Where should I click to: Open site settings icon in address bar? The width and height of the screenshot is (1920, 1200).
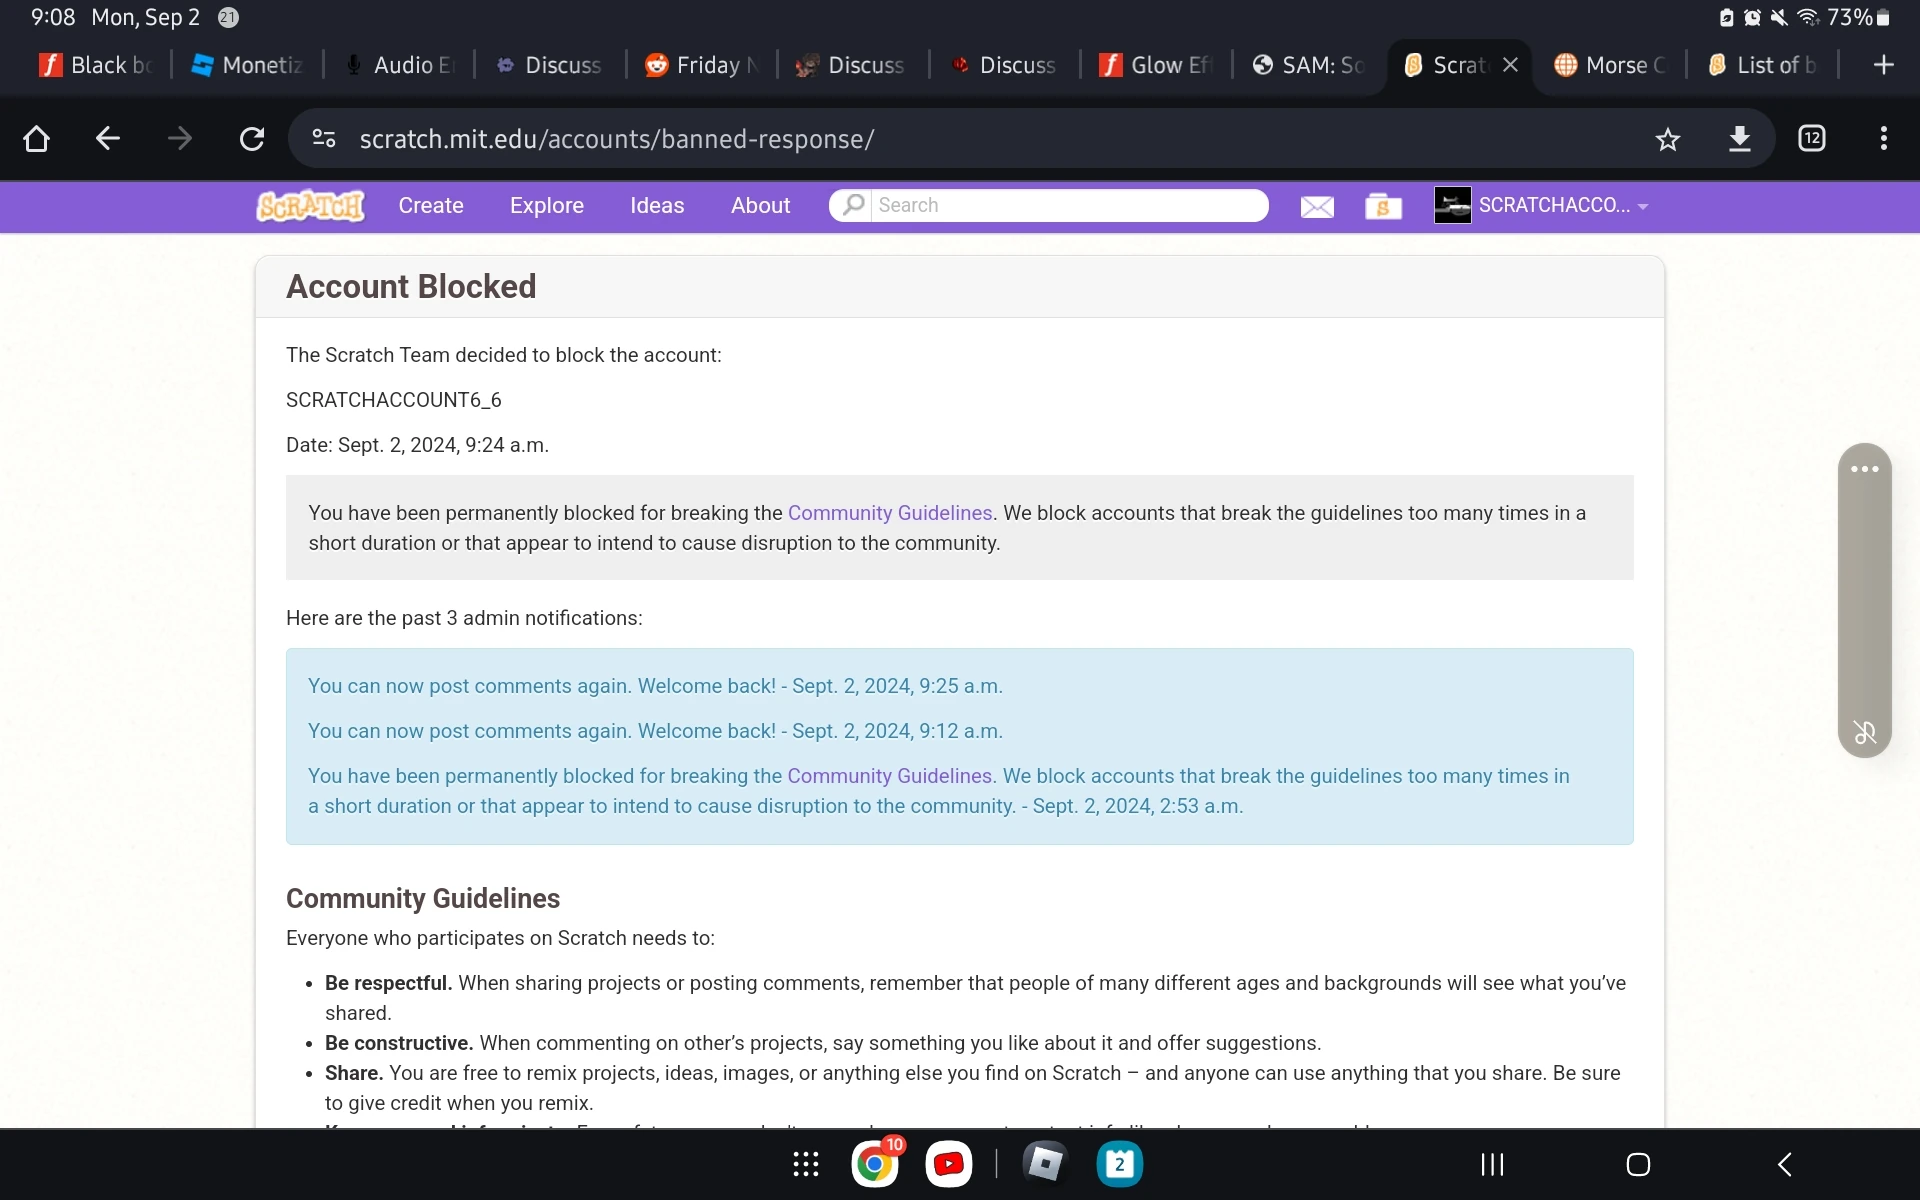(x=323, y=139)
